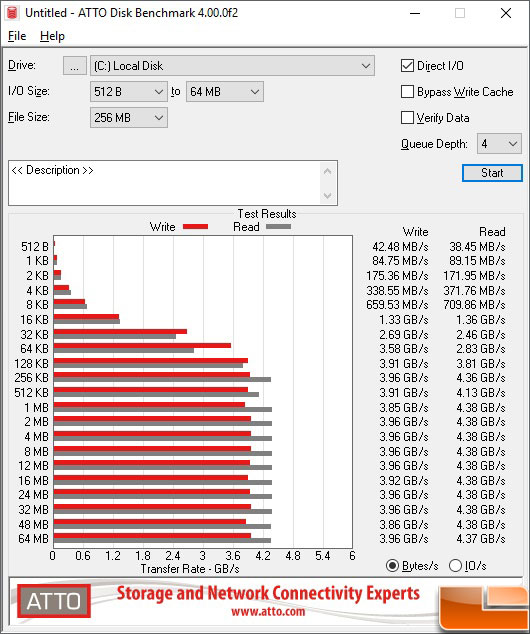Open the Help menu
Viewport: 530px width, 634px height.
[x=52, y=36]
